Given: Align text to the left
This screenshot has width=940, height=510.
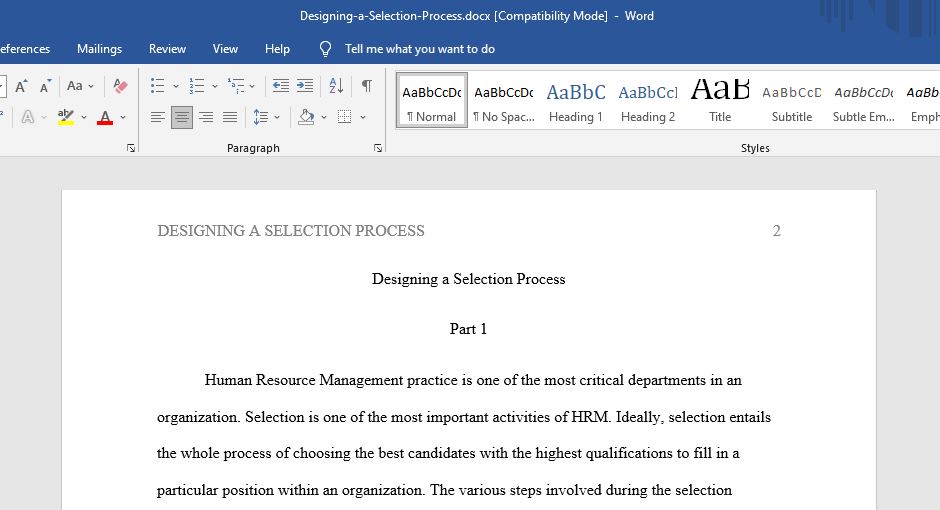Looking at the screenshot, I should [x=158, y=117].
